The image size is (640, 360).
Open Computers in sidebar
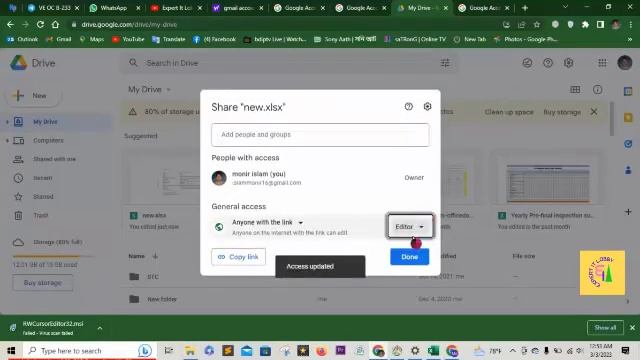point(48,140)
